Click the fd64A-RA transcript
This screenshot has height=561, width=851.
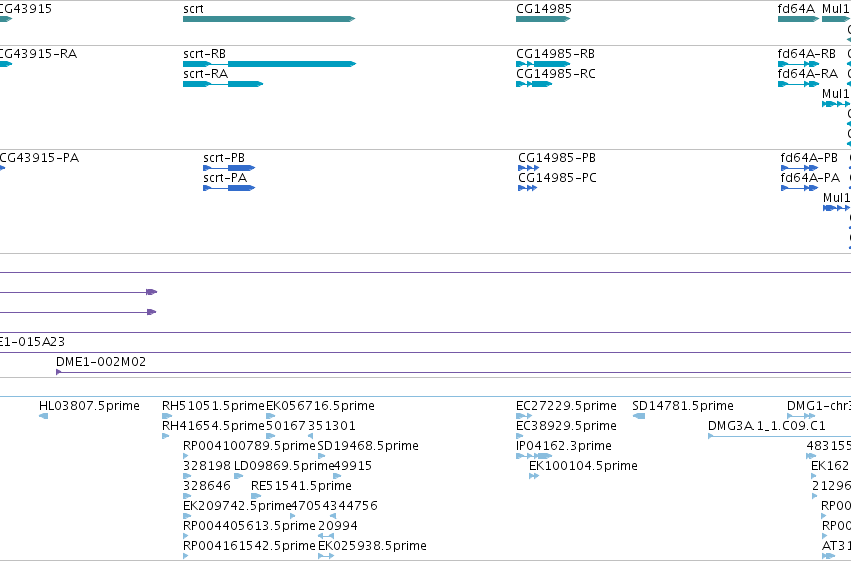coord(798,84)
